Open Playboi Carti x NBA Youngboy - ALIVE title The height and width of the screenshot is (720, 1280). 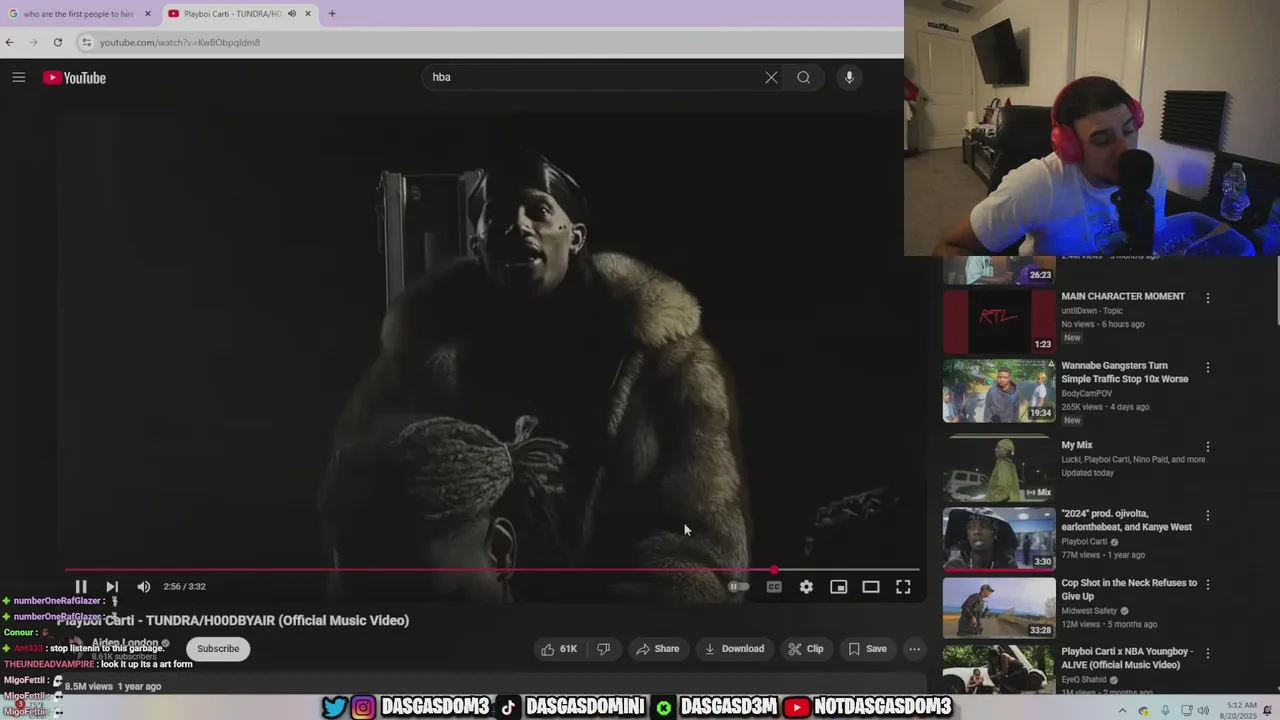1128,658
